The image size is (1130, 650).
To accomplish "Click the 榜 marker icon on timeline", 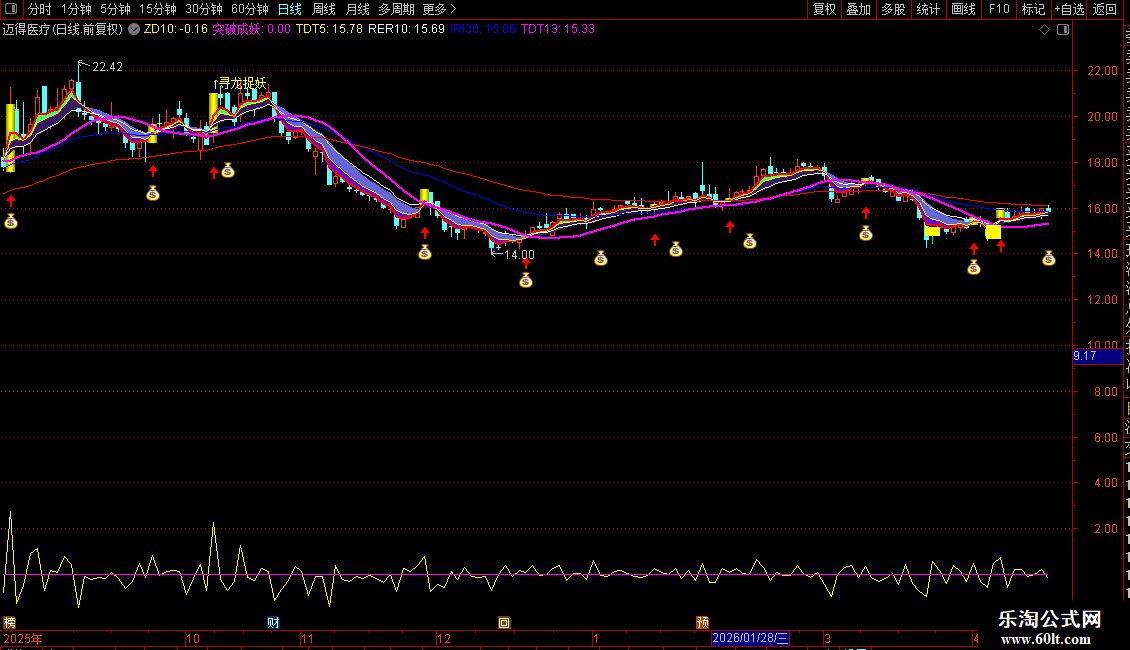I will [x=9, y=622].
